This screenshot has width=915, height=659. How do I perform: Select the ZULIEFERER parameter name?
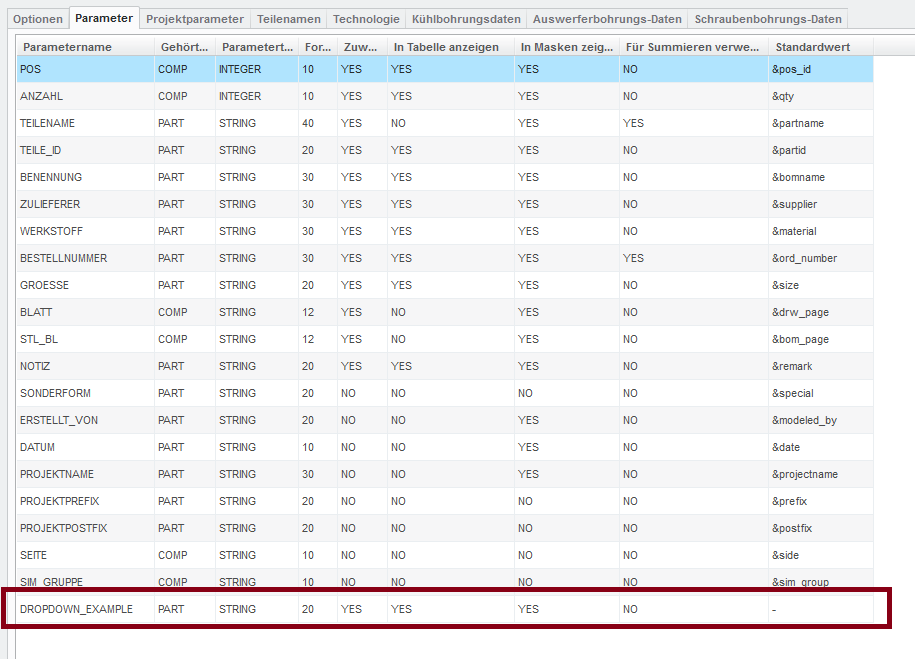pos(85,204)
